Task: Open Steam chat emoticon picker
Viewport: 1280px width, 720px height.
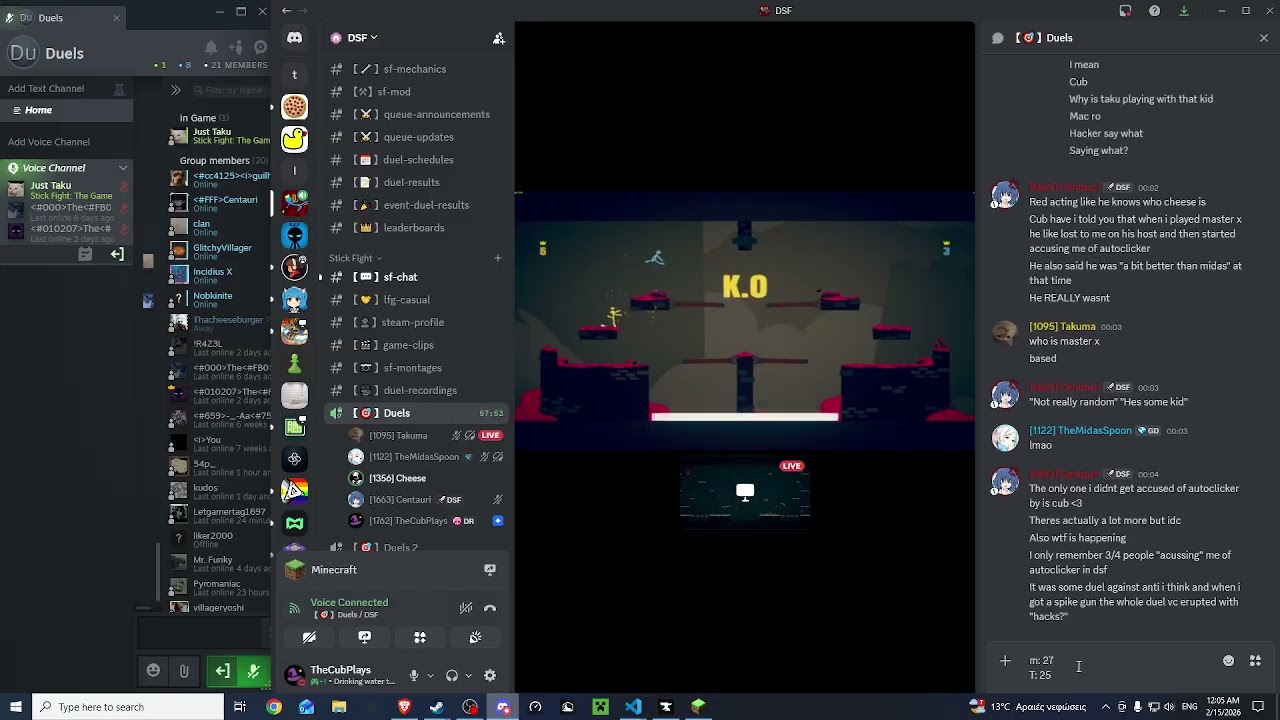Action: click(x=153, y=671)
